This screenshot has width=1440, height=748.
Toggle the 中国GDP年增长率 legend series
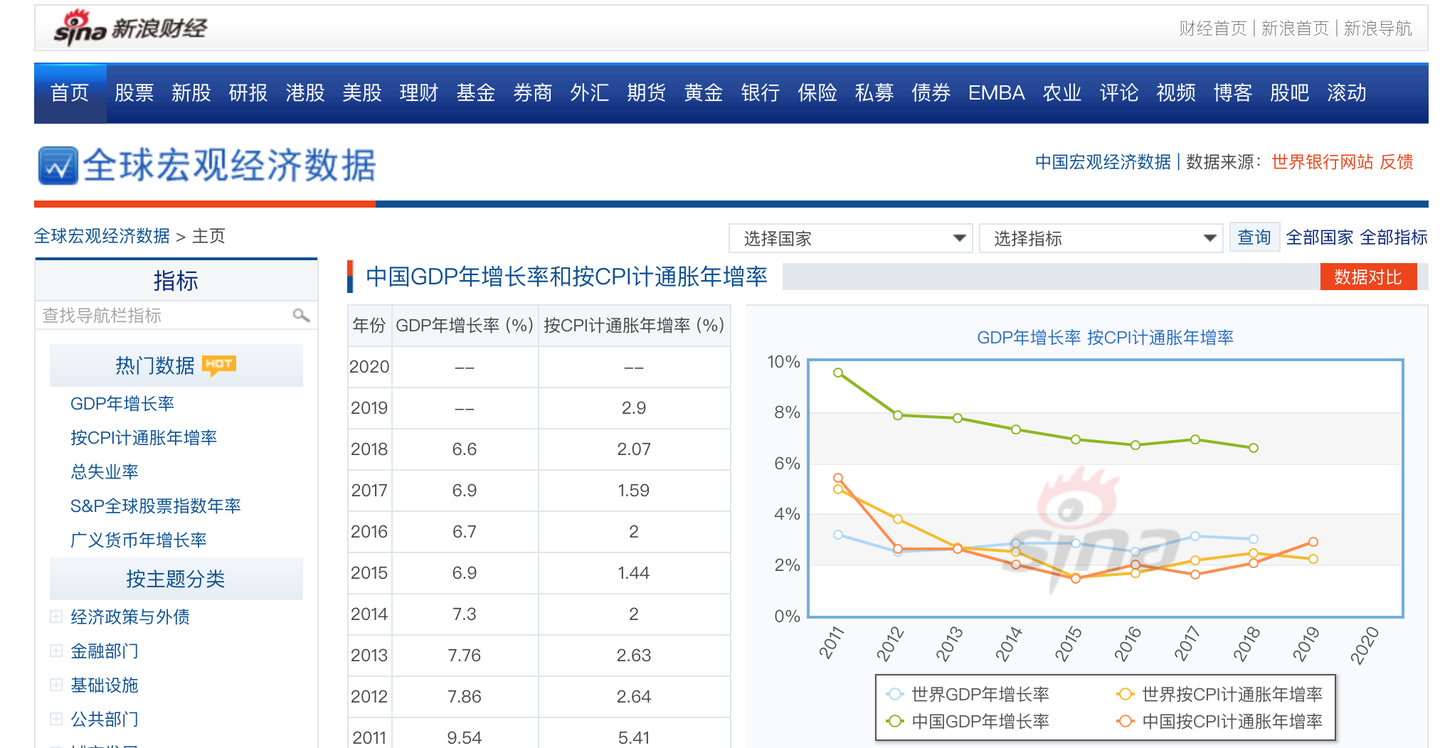click(968, 721)
